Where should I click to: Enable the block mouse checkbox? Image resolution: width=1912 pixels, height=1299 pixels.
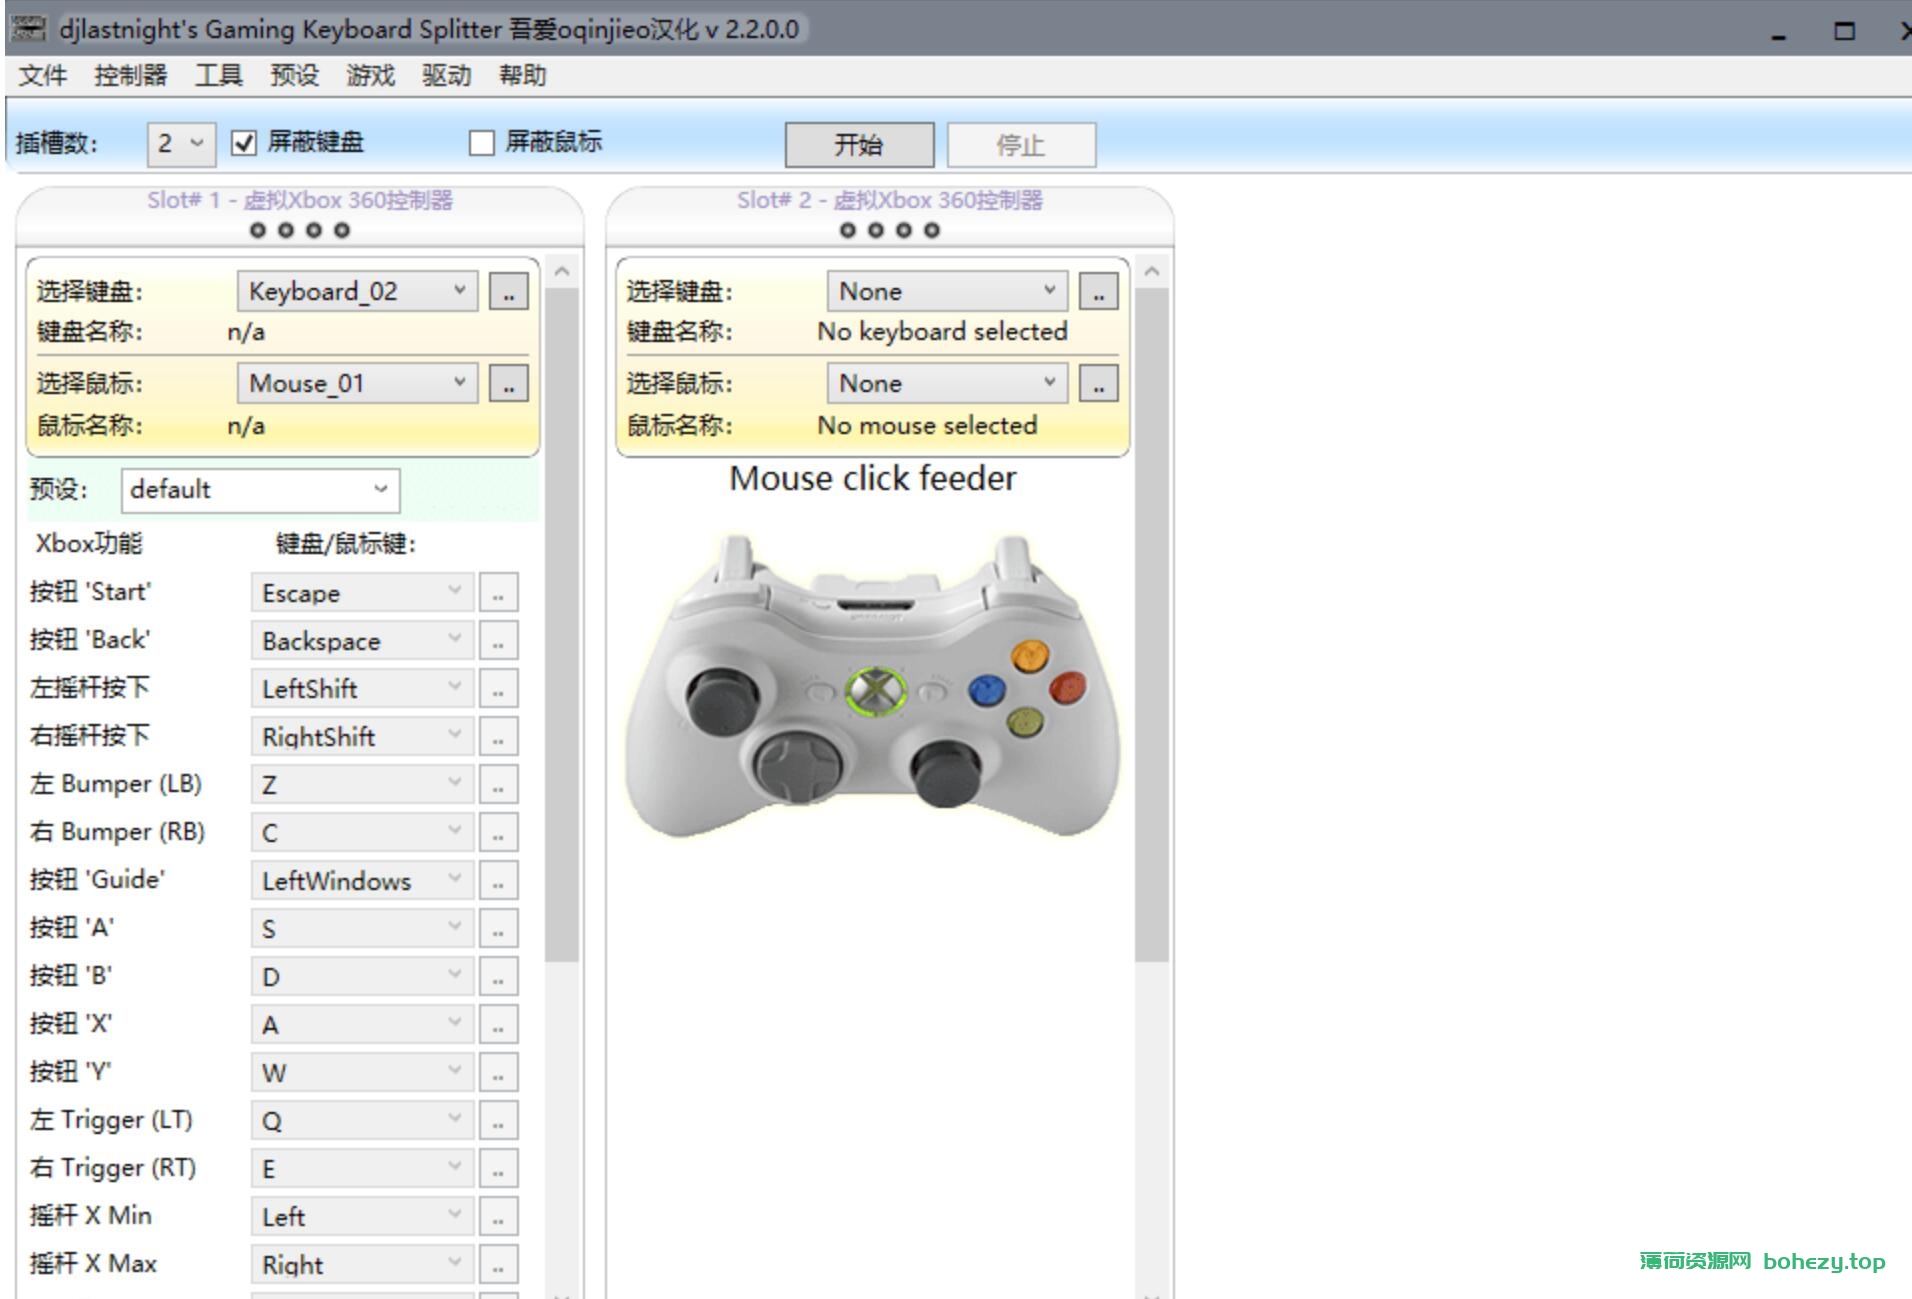tap(482, 143)
